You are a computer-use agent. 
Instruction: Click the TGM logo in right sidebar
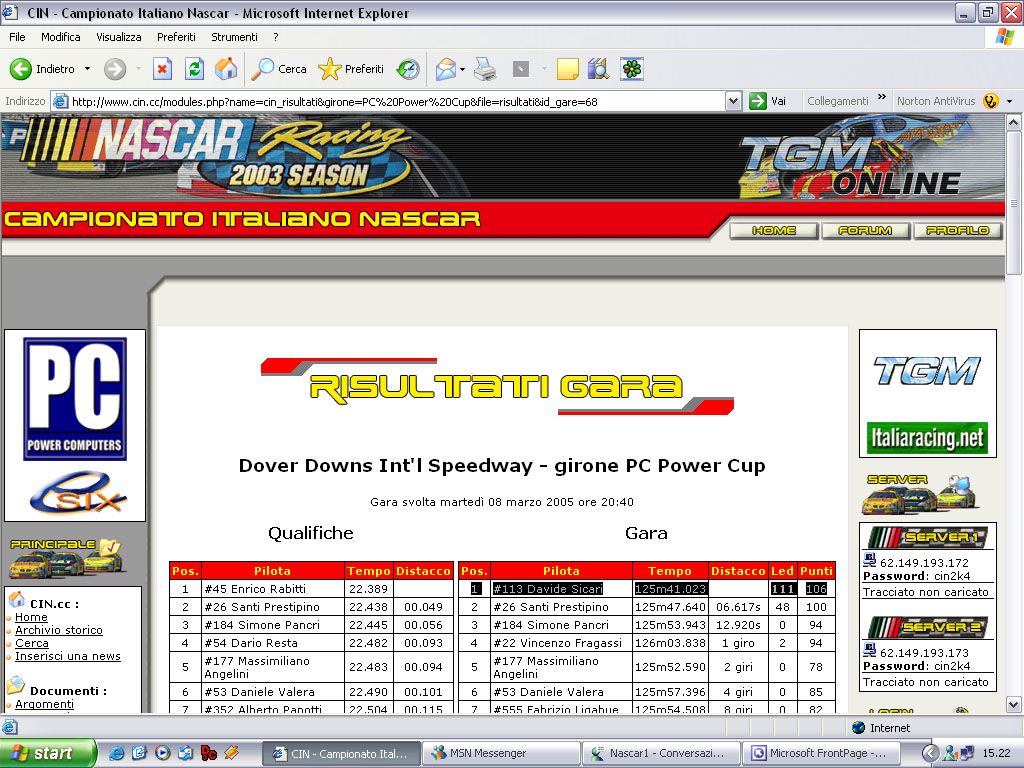pos(927,371)
